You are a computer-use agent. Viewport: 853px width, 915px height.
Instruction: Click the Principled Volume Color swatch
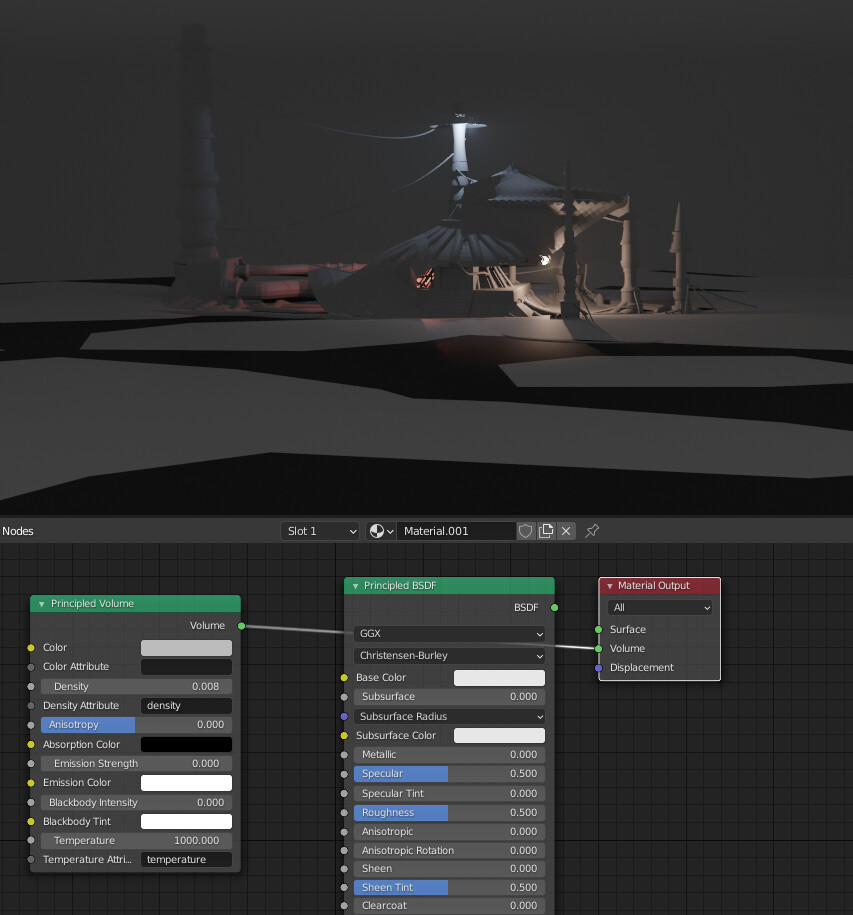pyautogui.click(x=186, y=648)
